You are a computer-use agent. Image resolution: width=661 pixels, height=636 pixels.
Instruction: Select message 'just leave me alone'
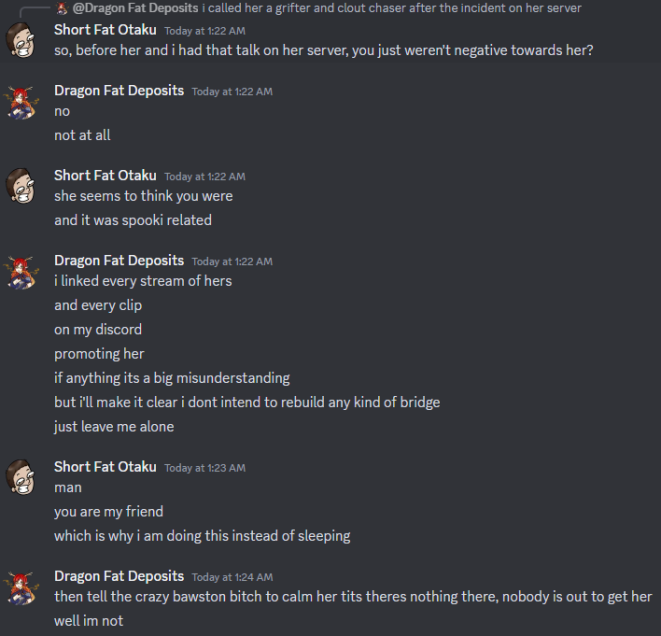coord(114,427)
